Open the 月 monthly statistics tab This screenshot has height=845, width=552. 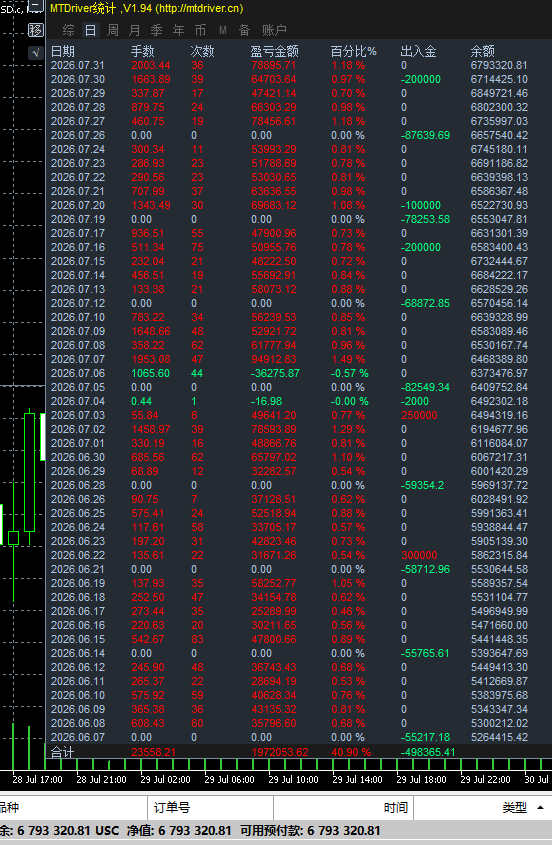click(135, 30)
